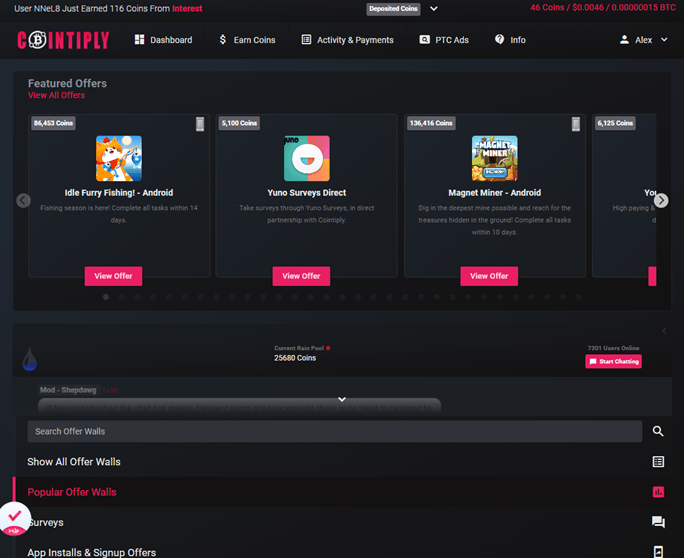Click the Idle Furry Fishing game thumbnail
Viewport: 684px width, 558px height.
(119, 158)
